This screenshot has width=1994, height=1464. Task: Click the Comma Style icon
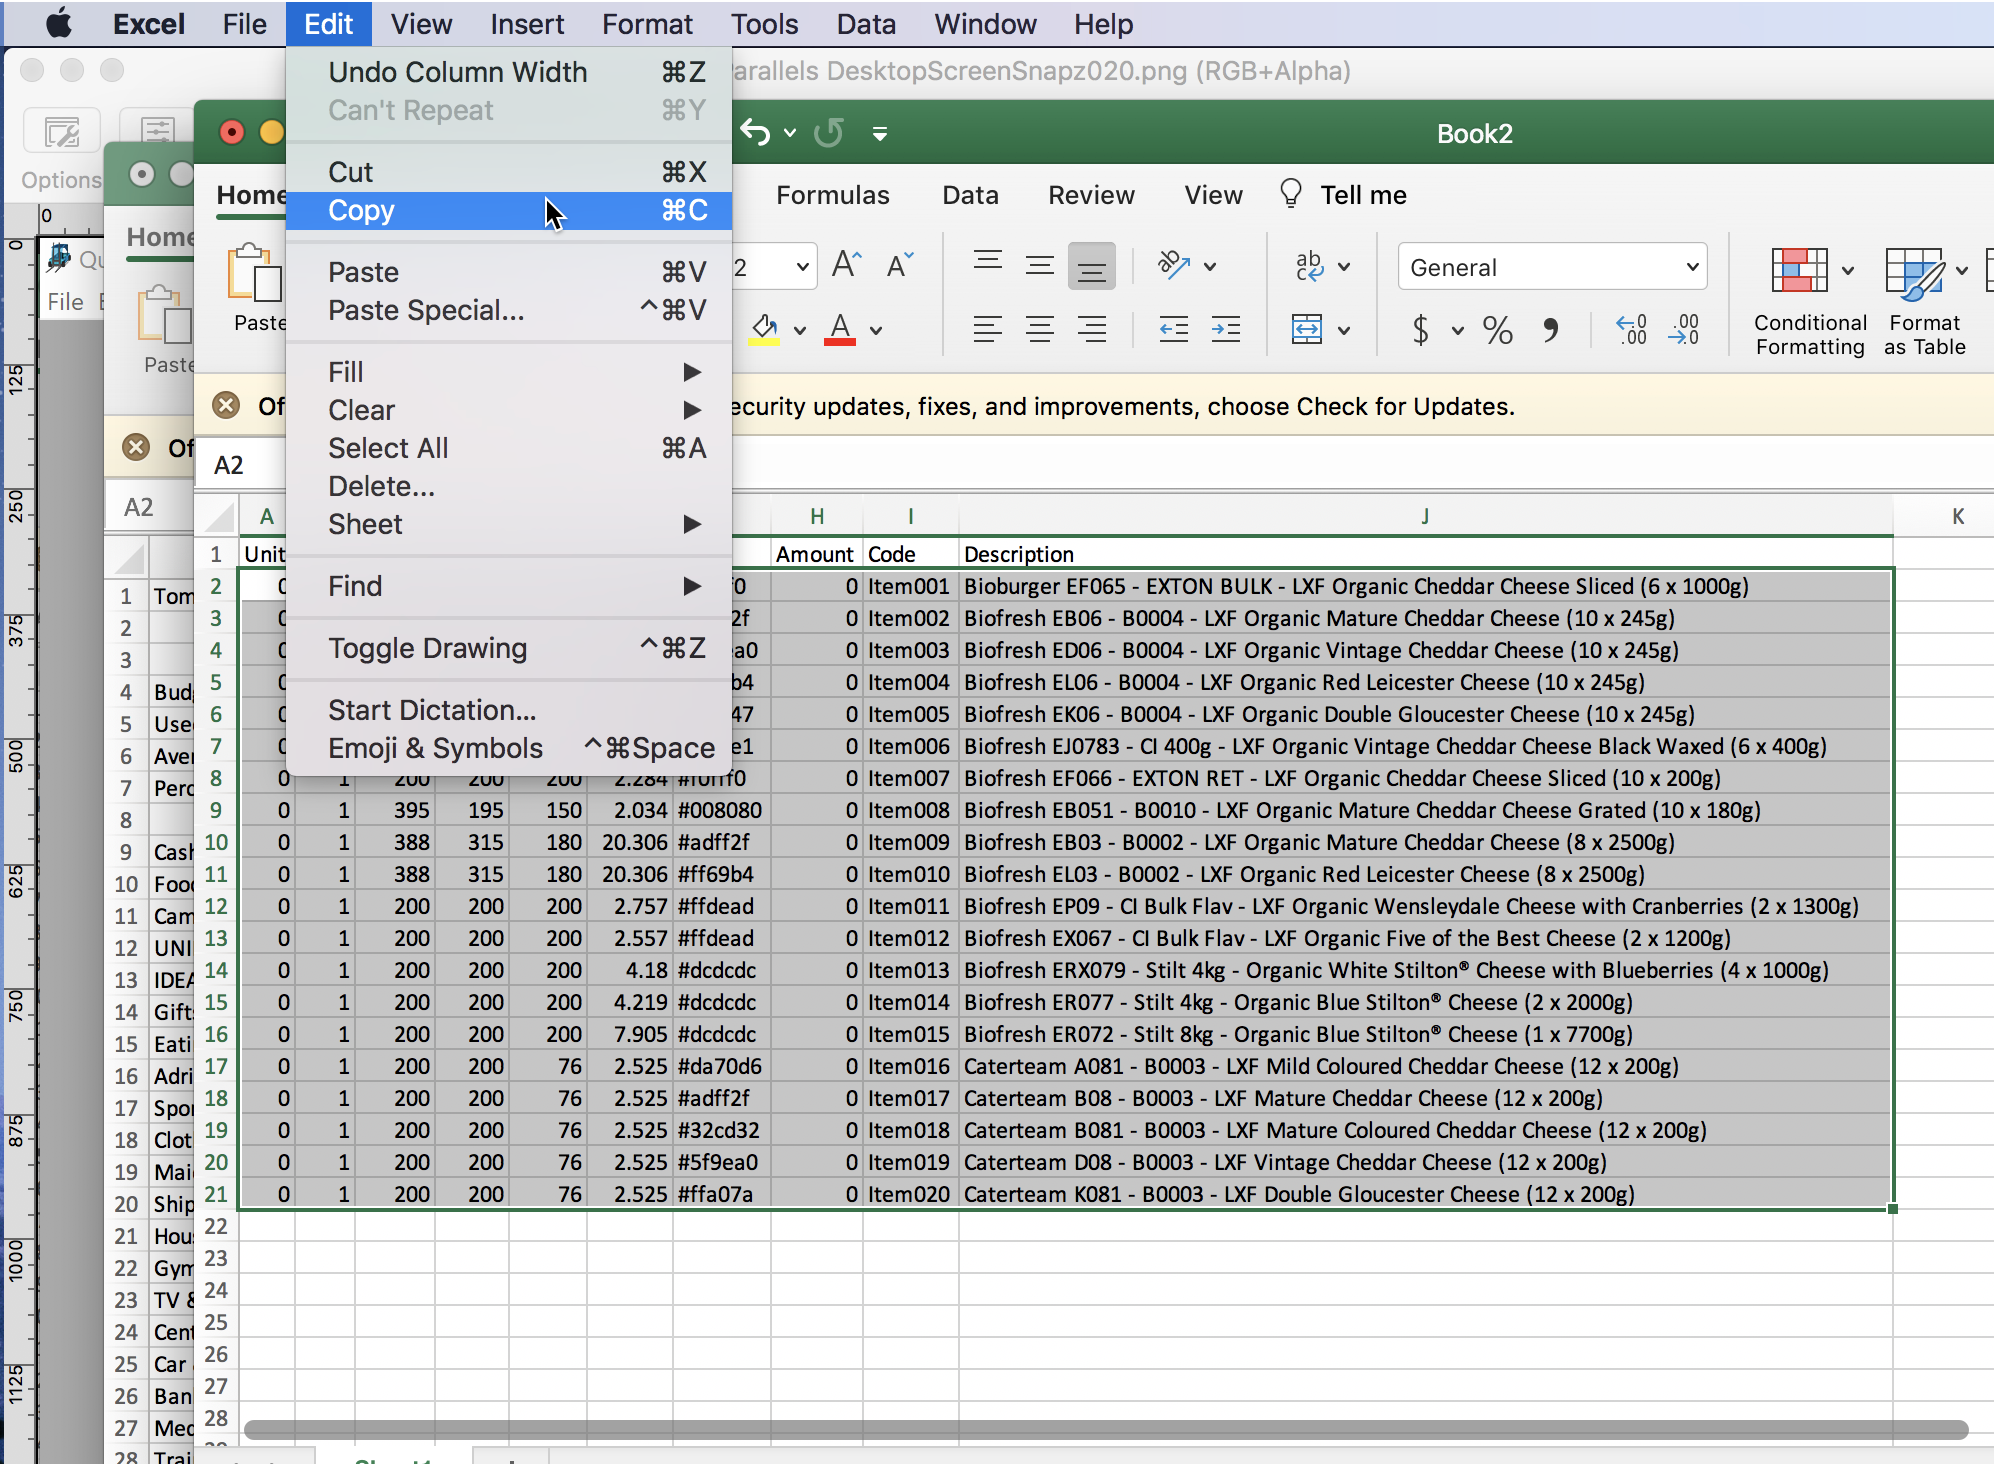click(1551, 329)
